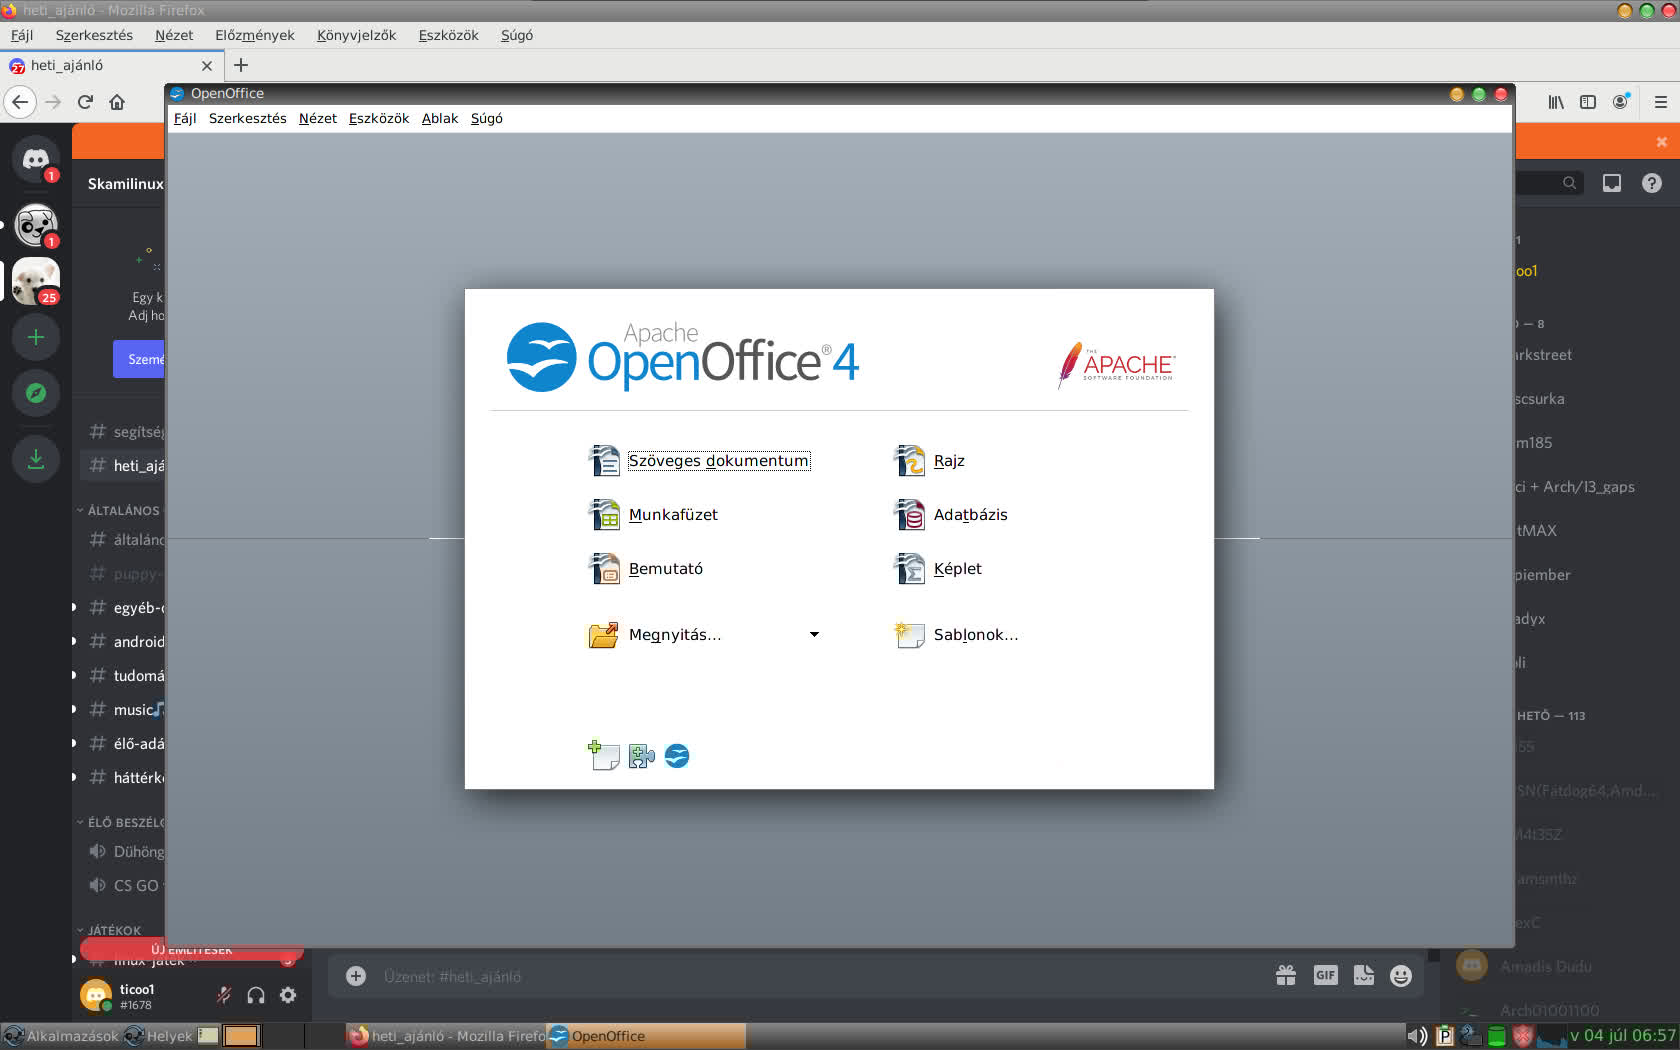1680x1050 pixels.
Task: Open a new Szöveges dokumentum
Action: pyautogui.click(x=718, y=461)
